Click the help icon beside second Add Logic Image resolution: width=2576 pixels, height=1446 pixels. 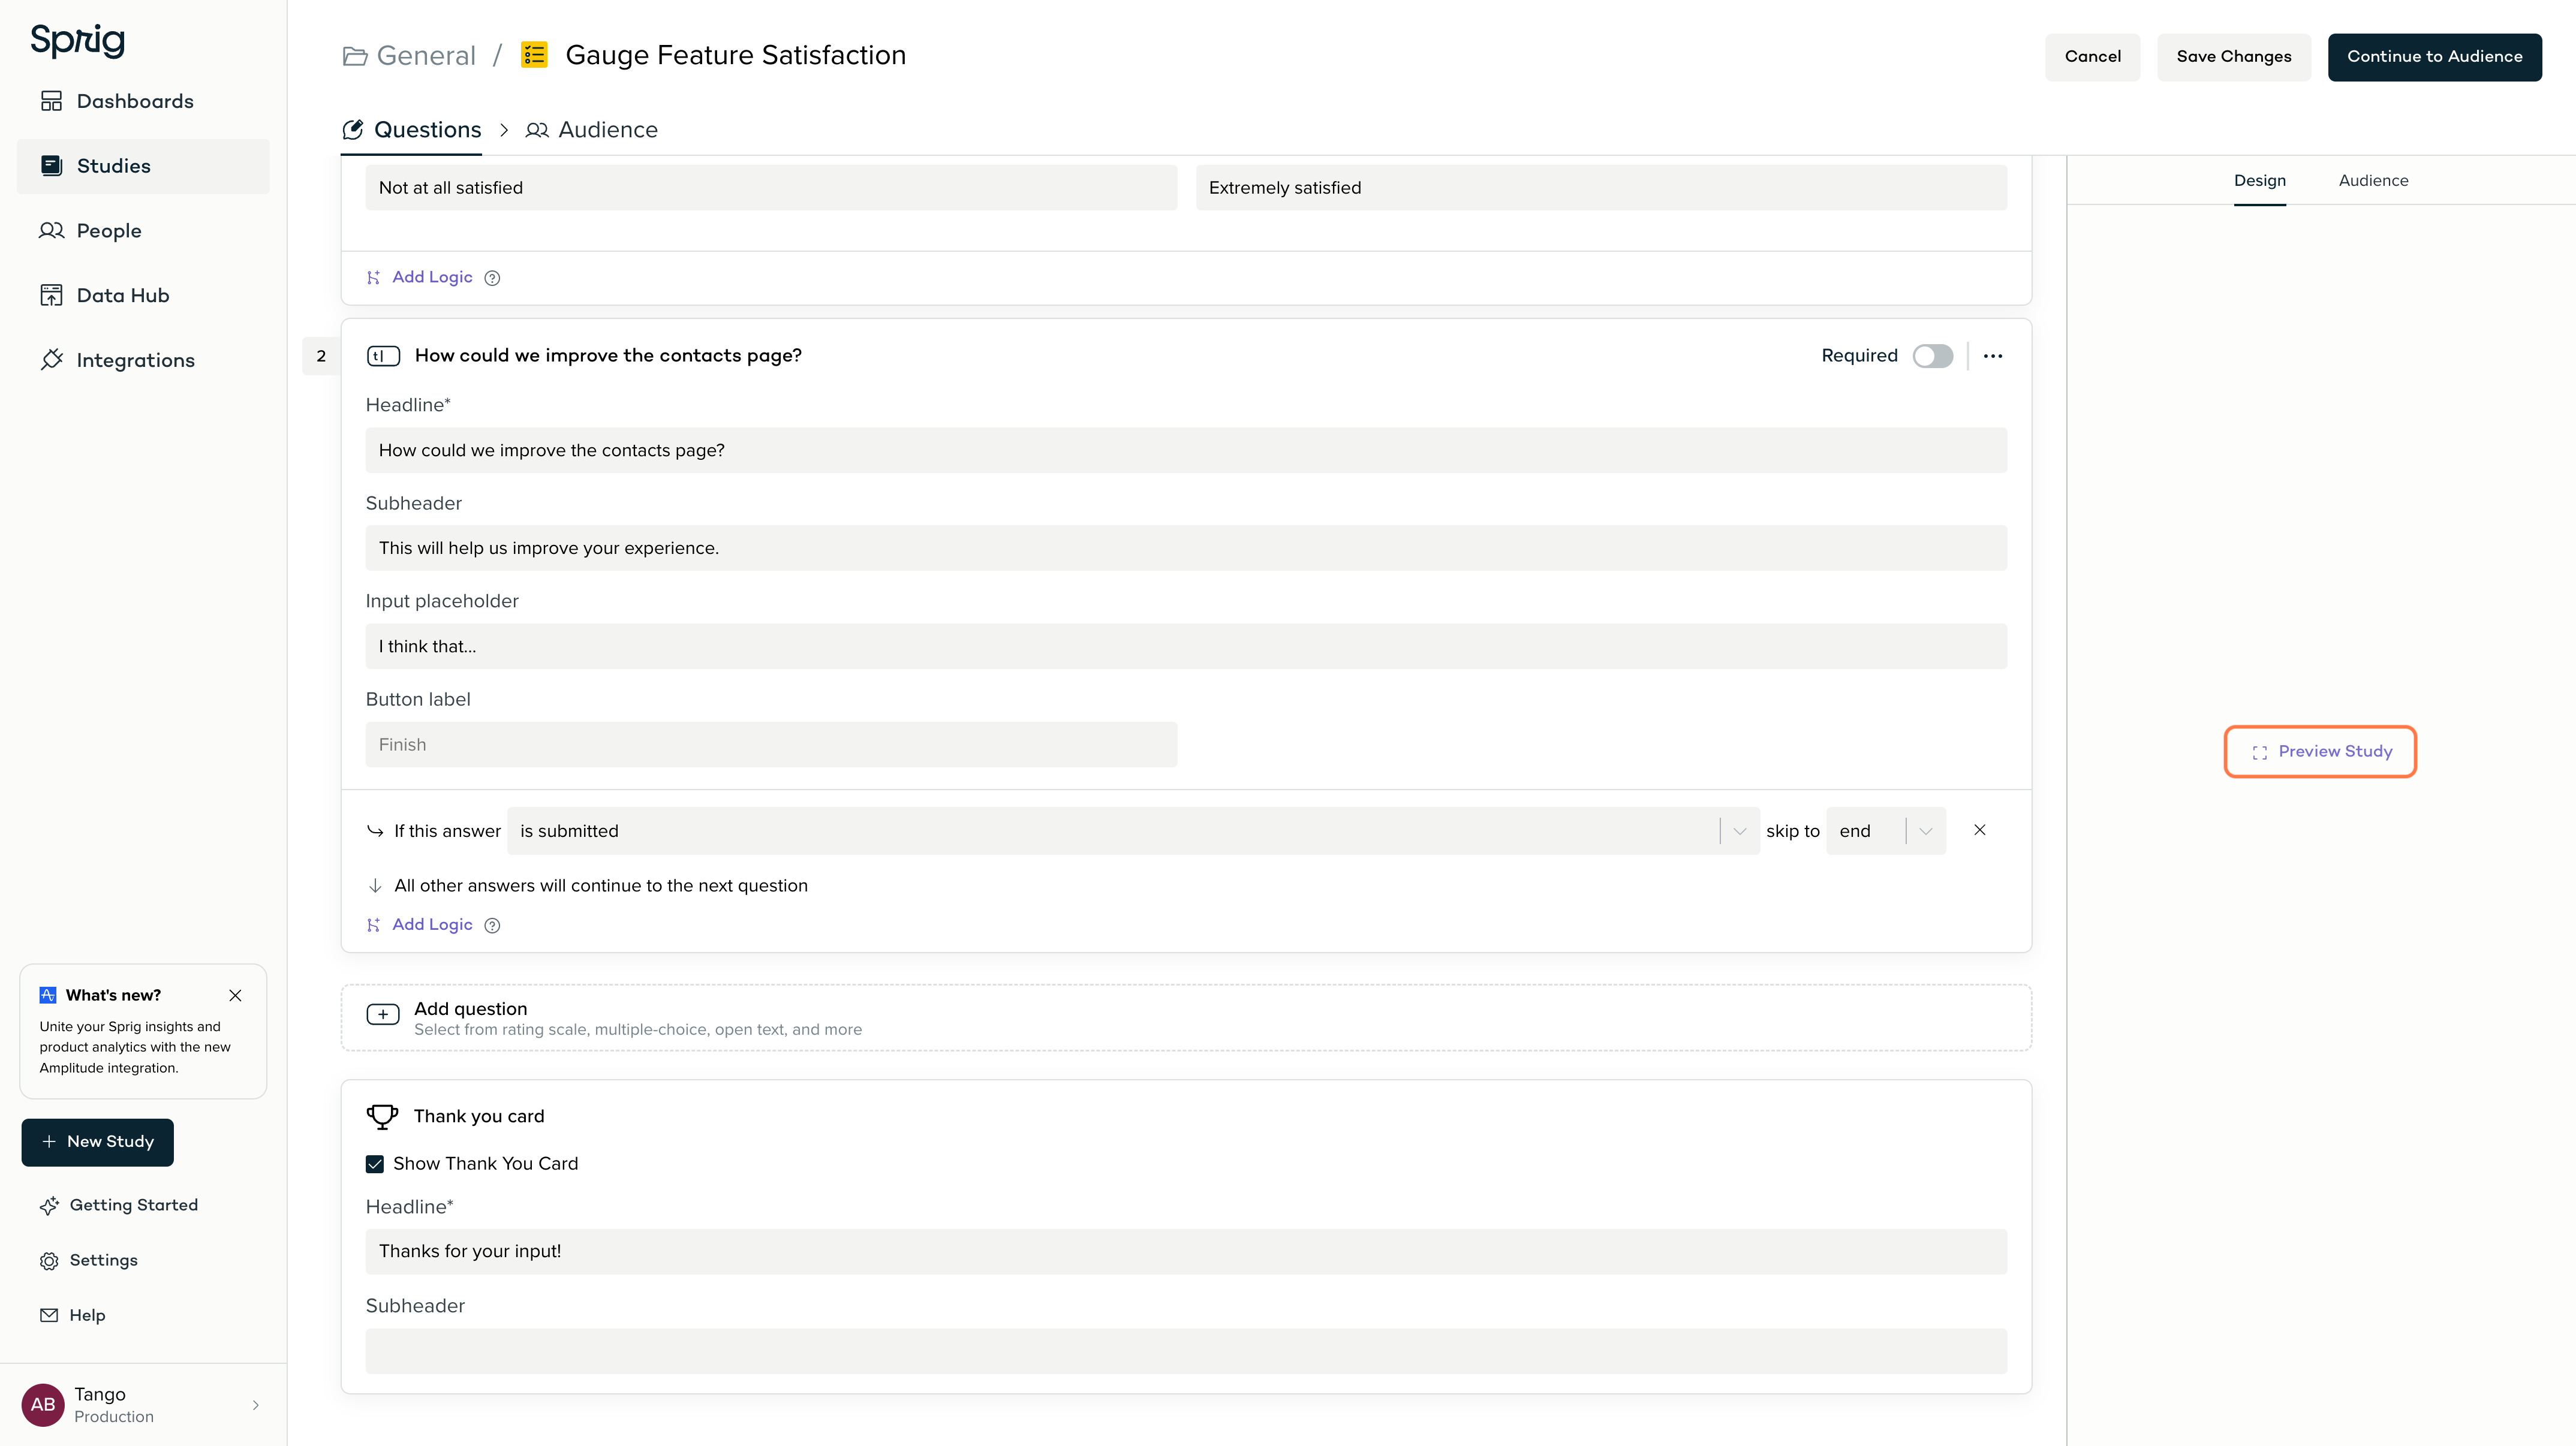[492, 926]
